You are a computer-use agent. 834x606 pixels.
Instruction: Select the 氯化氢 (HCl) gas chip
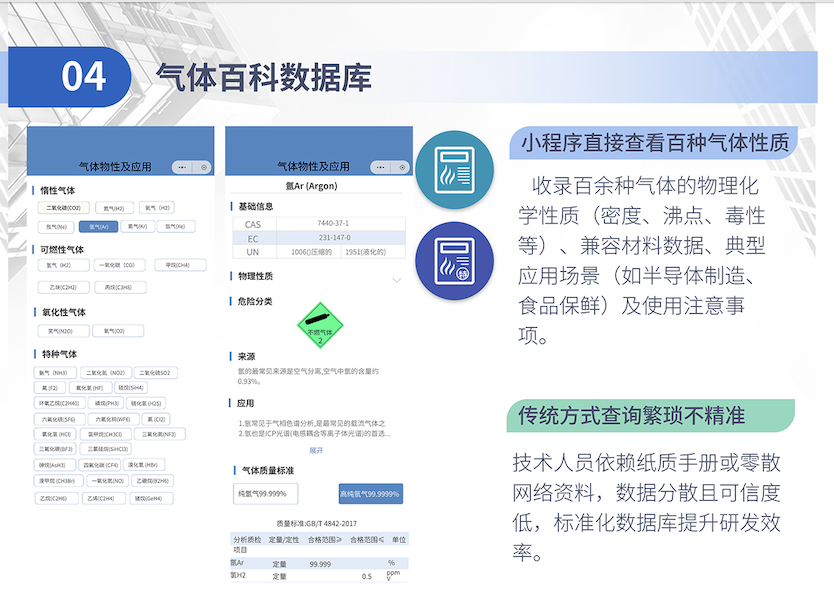pyautogui.click(x=56, y=434)
